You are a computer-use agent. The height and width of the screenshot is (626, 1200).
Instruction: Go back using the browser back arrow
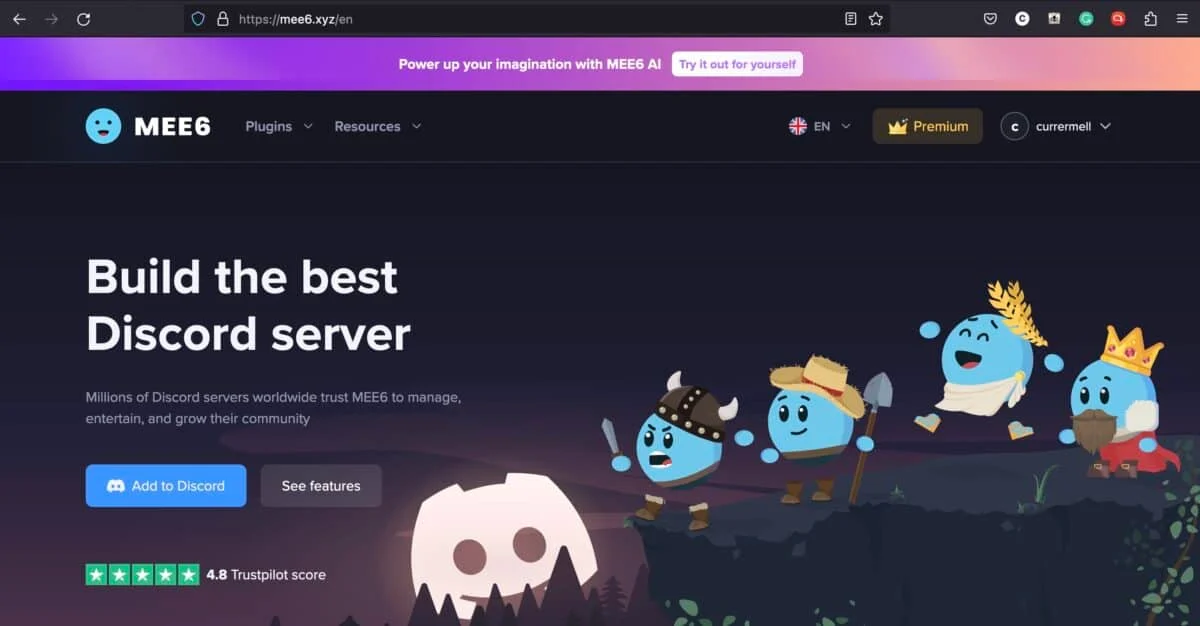click(x=19, y=18)
